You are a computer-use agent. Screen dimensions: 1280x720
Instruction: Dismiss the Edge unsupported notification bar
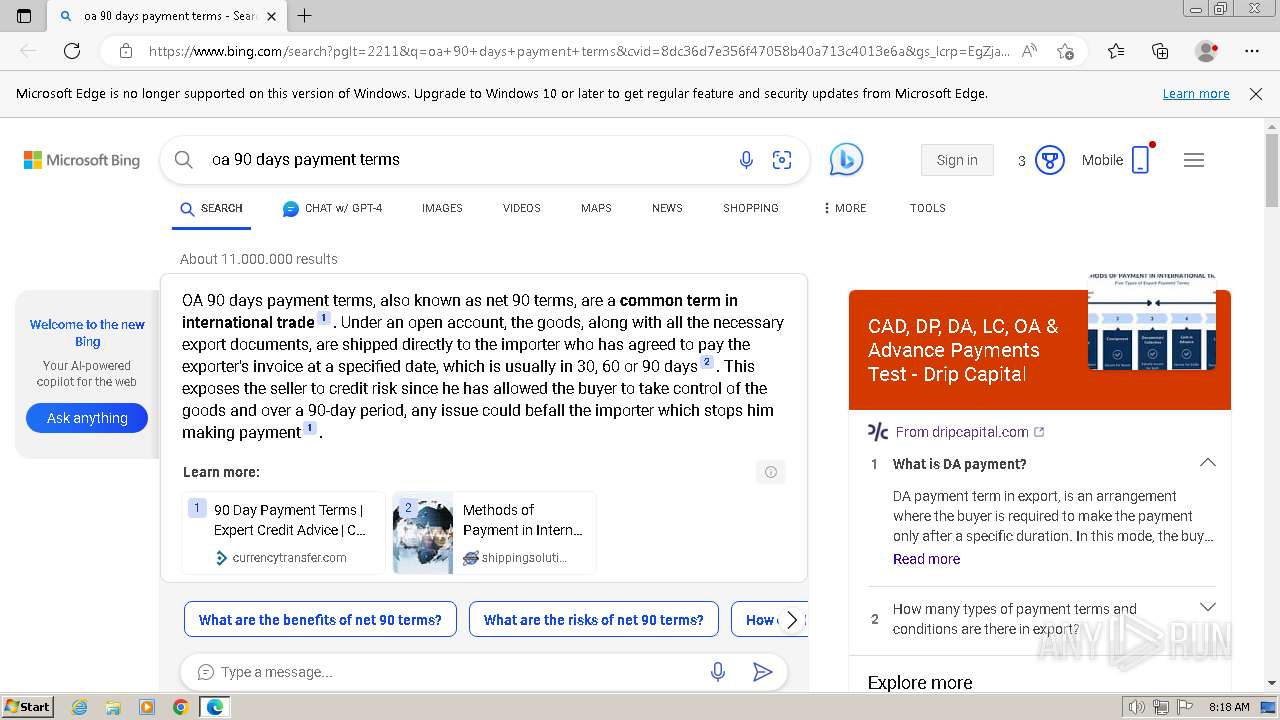[x=1256, y=94]
